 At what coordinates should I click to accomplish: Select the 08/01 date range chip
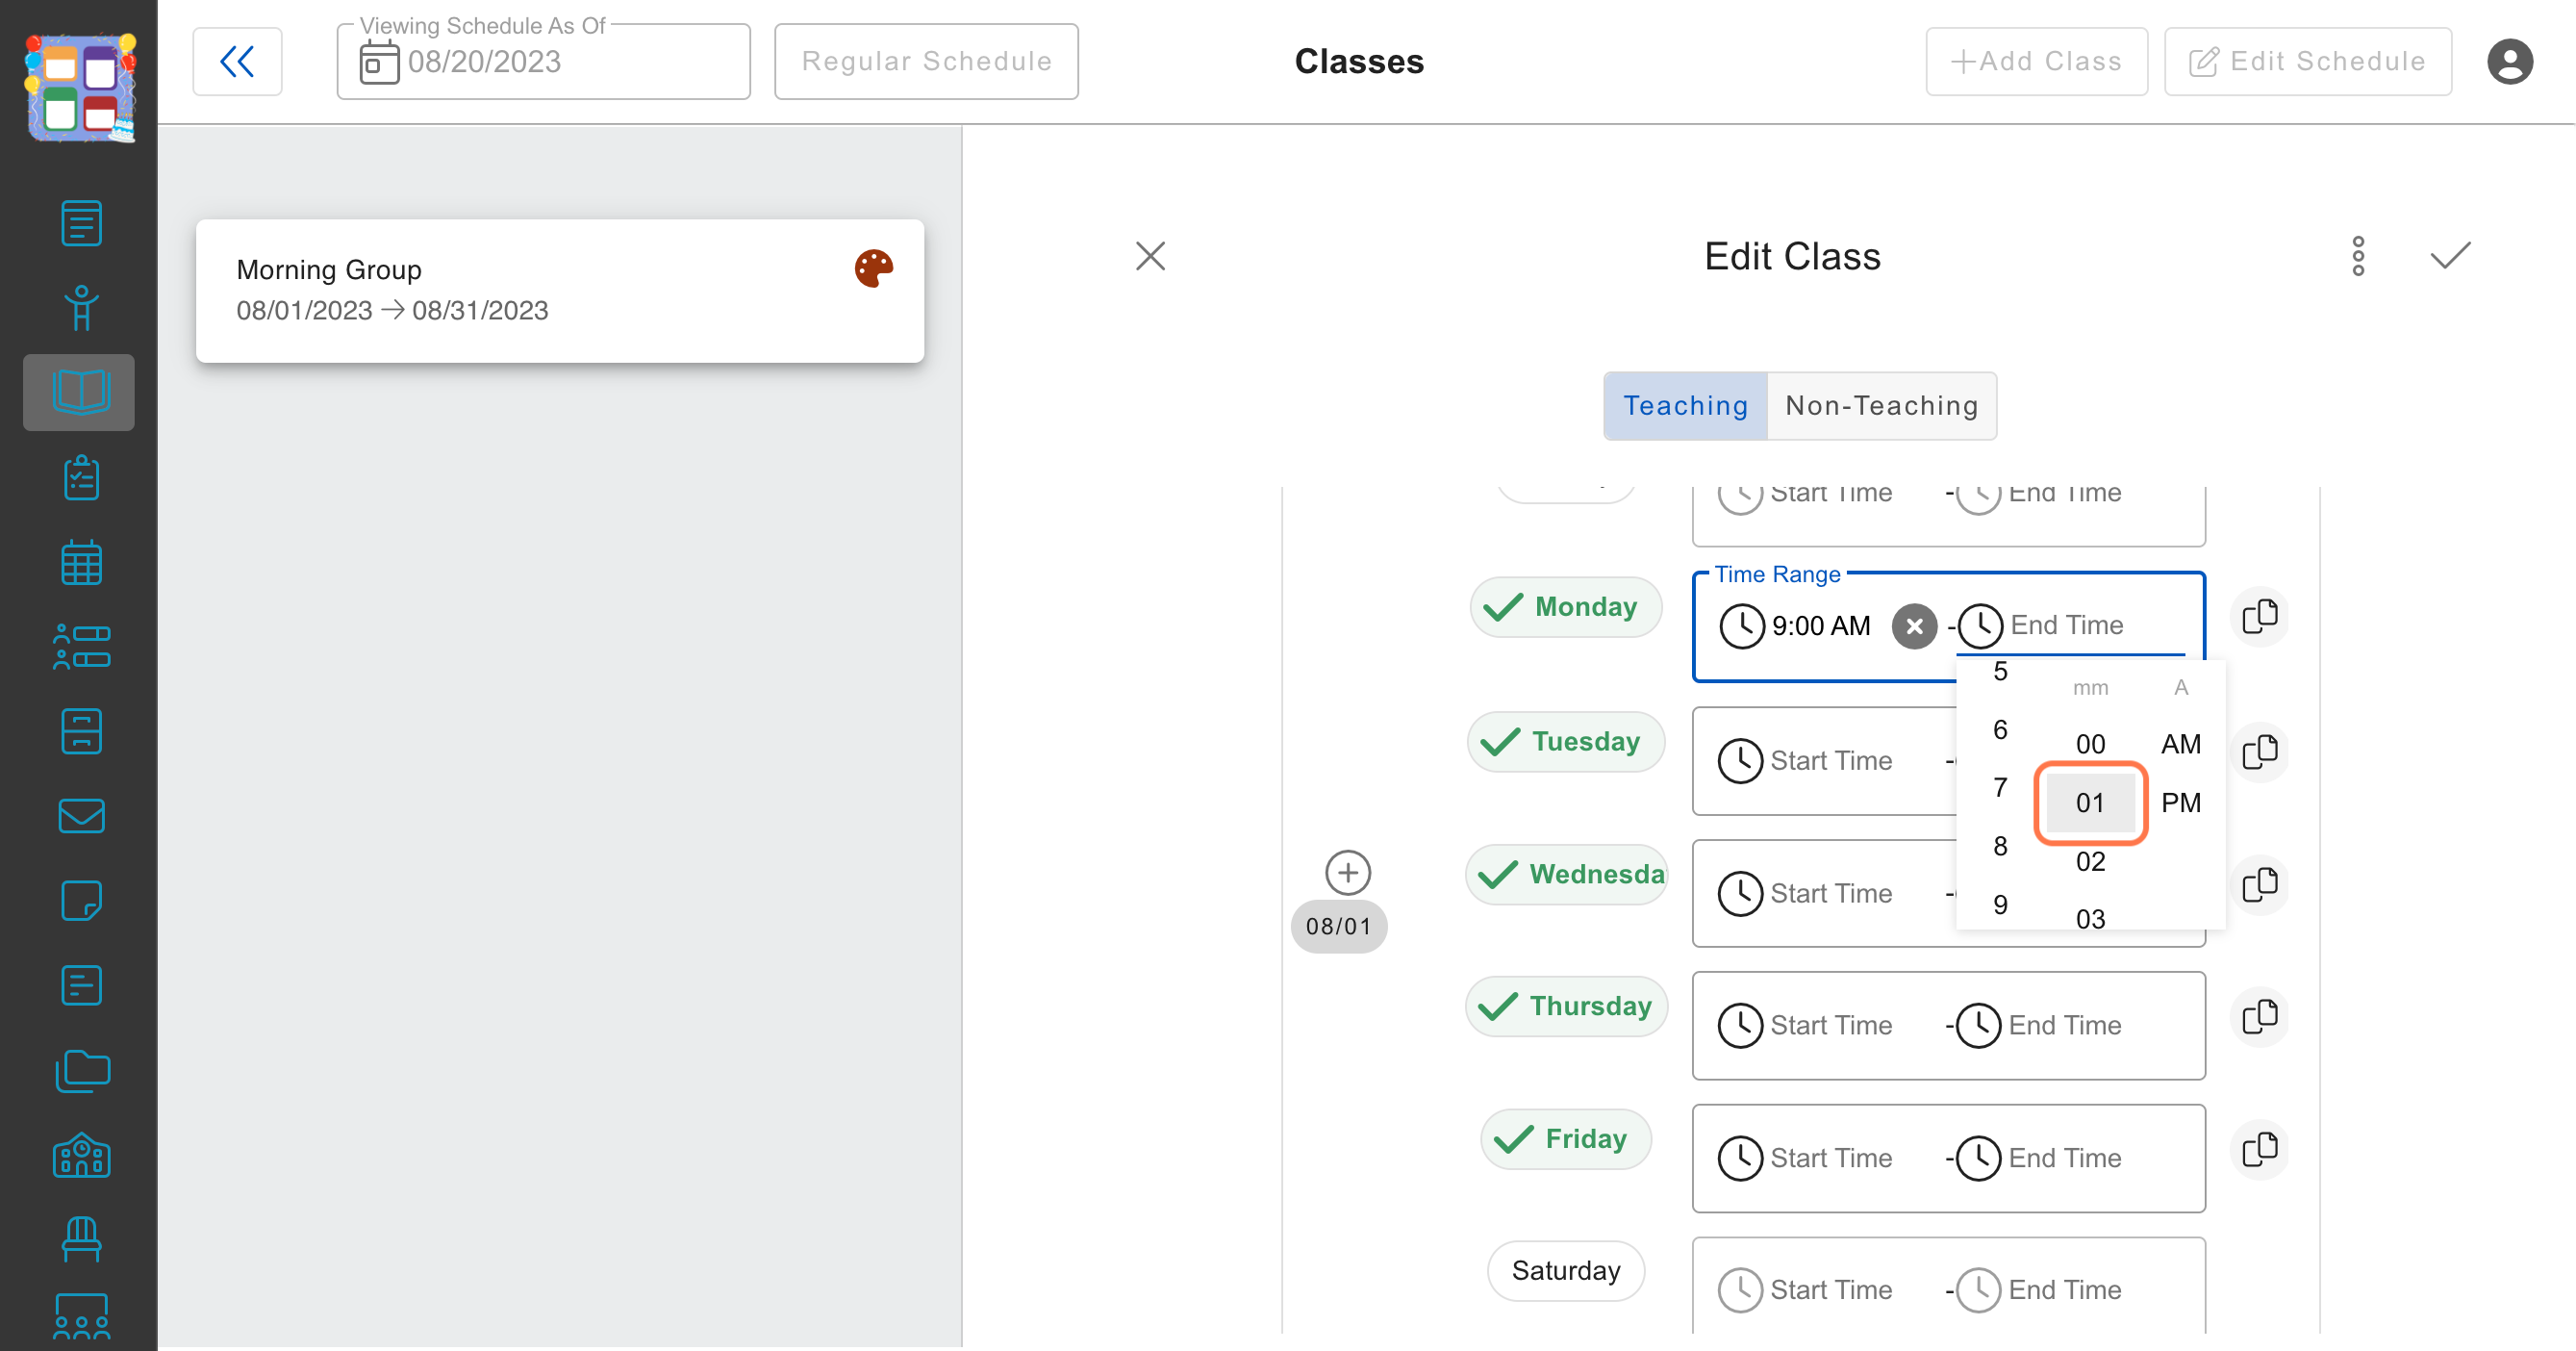[x=1338, y=927]
